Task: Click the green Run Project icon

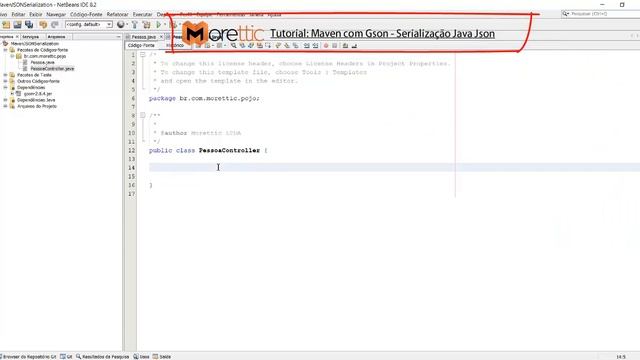Action: [x=158, y=25]
